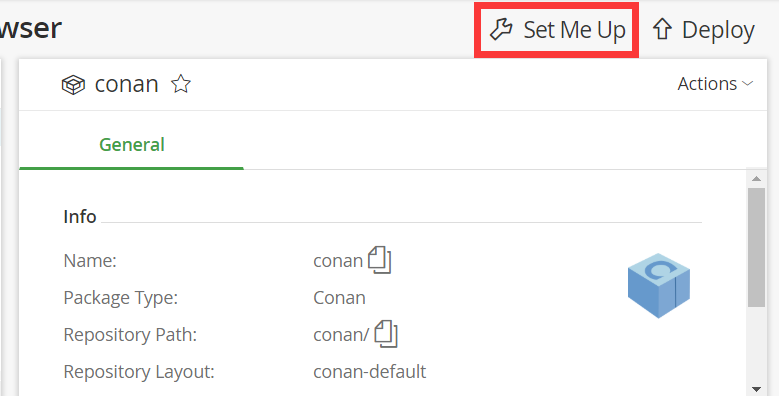779x396 pixels.
Task: Click the Package Type value Conan
Action: click(339, 298)
